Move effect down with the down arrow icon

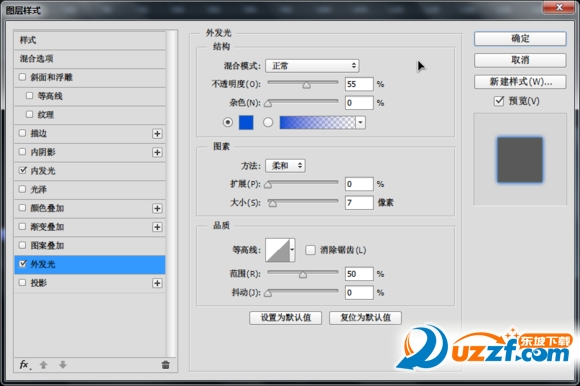click(63, 365)
